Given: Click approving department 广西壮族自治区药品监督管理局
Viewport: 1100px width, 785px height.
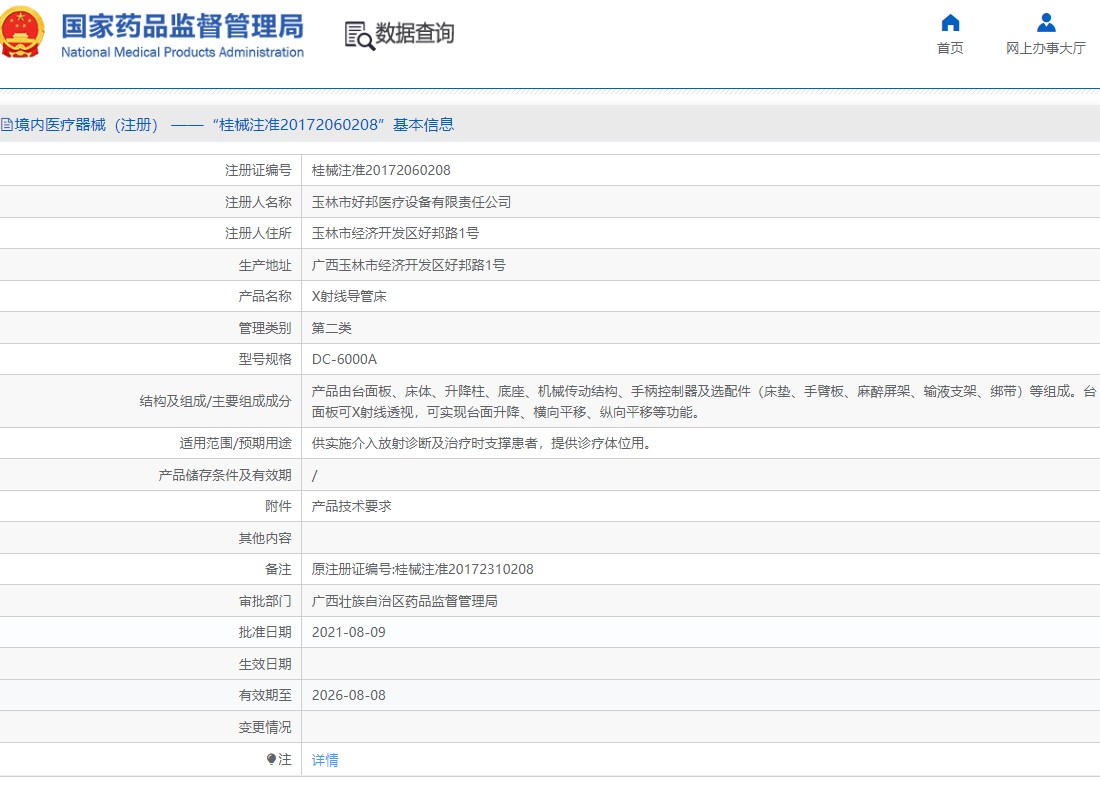Looking at the screenshot, I should pos(405,601).
